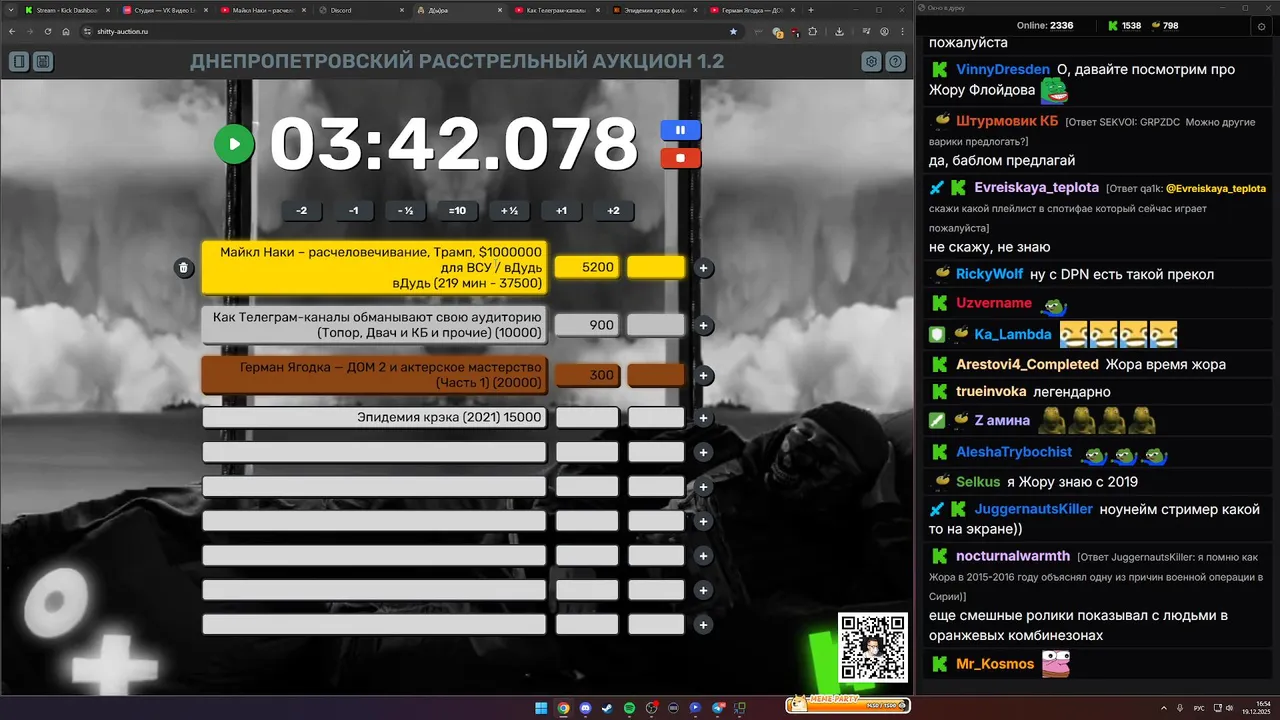Subtract two minutes with -2 button

[x=301, y=211]
